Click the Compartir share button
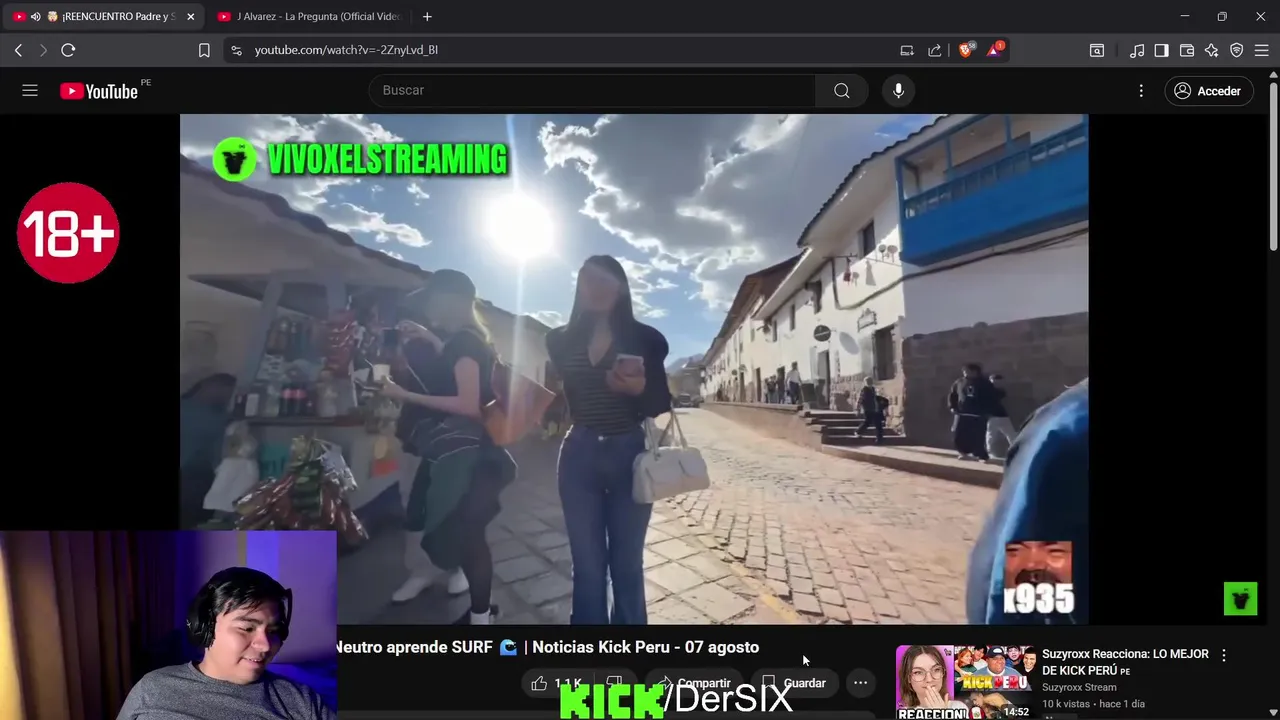The width and height of the screenshot is (1280, 720). [693, 683]
